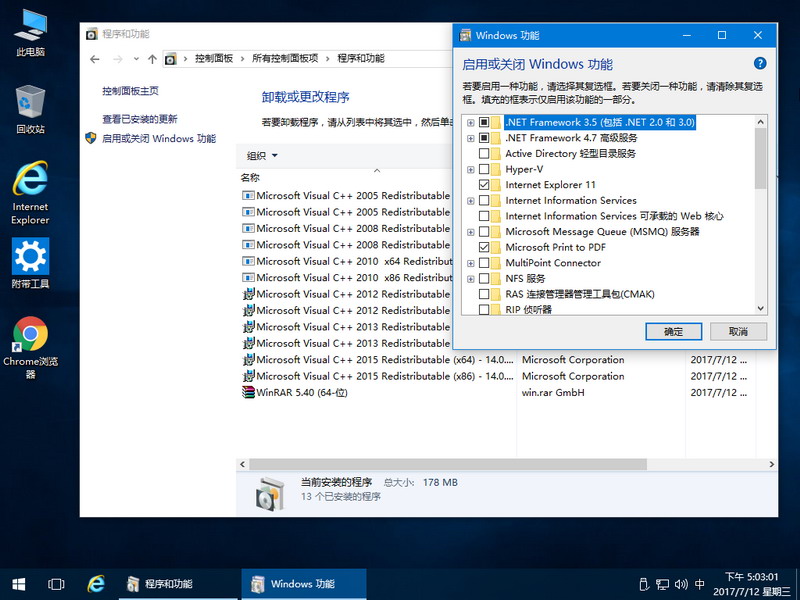Click the back arrow in 程序和功能 window
Screen dimensions: 800x600
tap(94, 59)
